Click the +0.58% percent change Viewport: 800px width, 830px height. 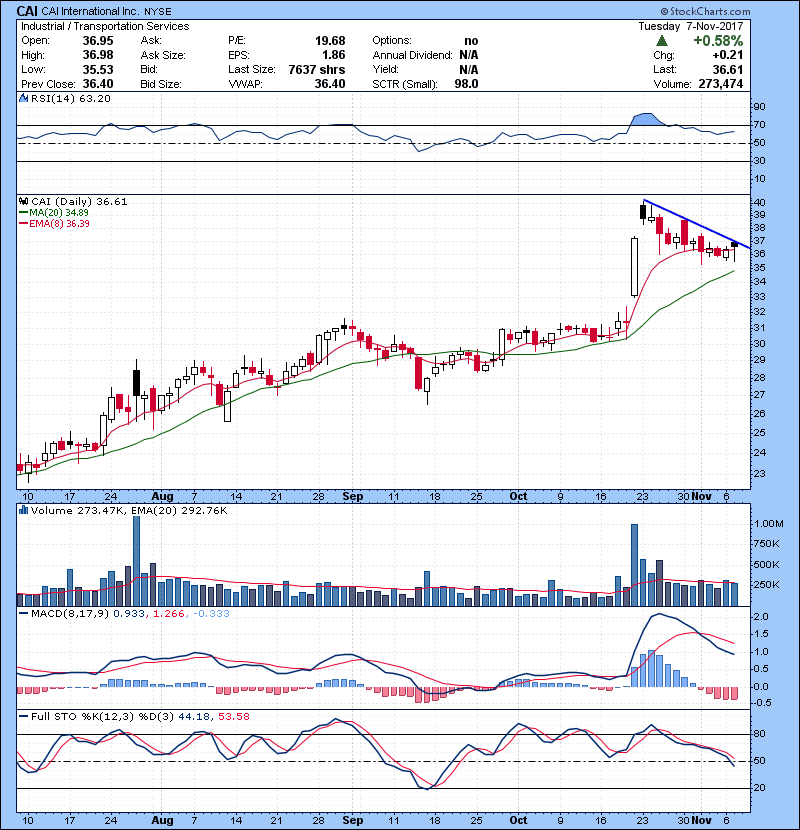pos(718,41)
